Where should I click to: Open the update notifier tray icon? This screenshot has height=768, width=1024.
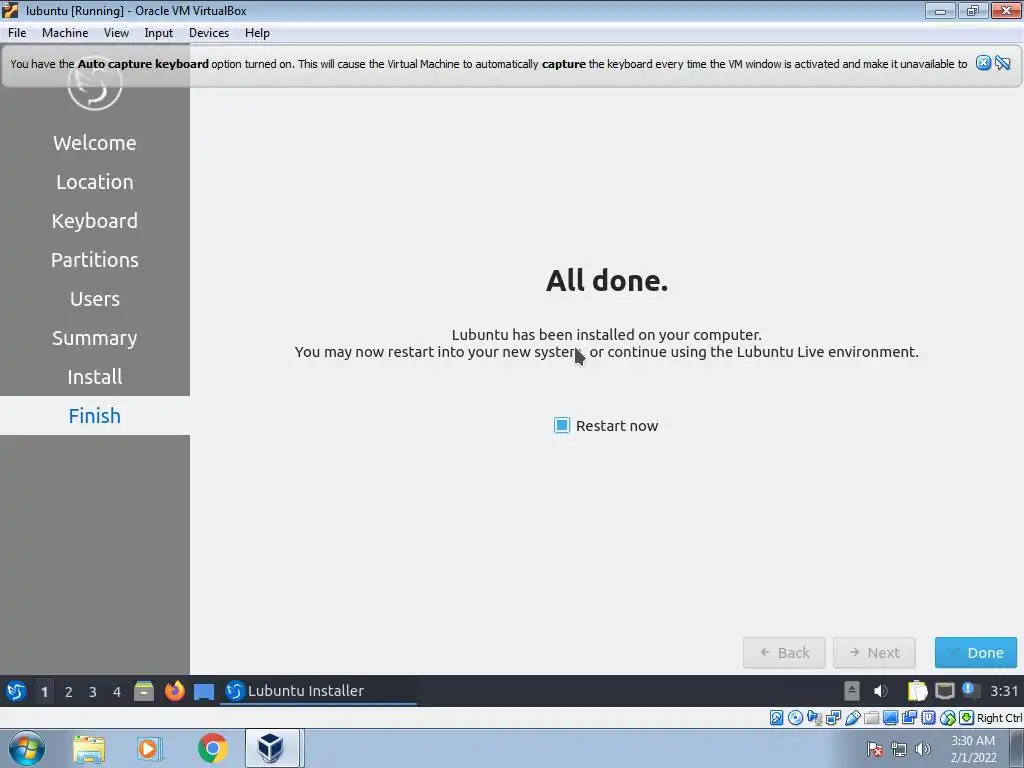click(x=970, y=690)
